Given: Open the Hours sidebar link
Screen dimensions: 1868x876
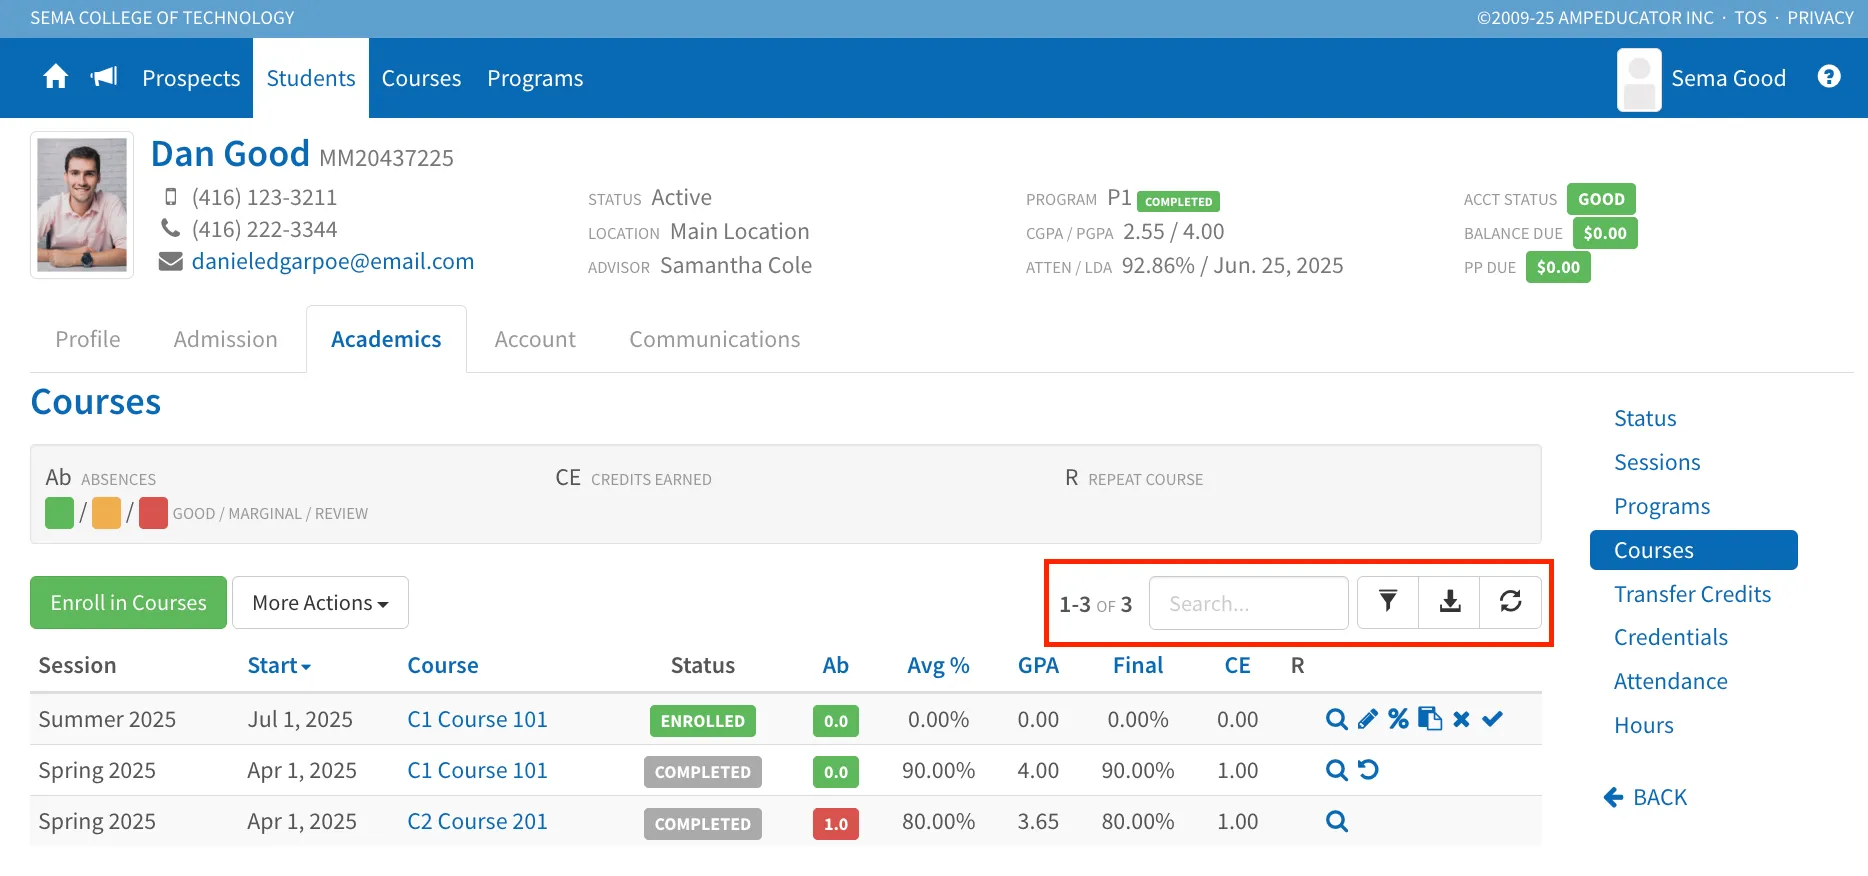Looking at the screenshot, I should point(1643,725).
